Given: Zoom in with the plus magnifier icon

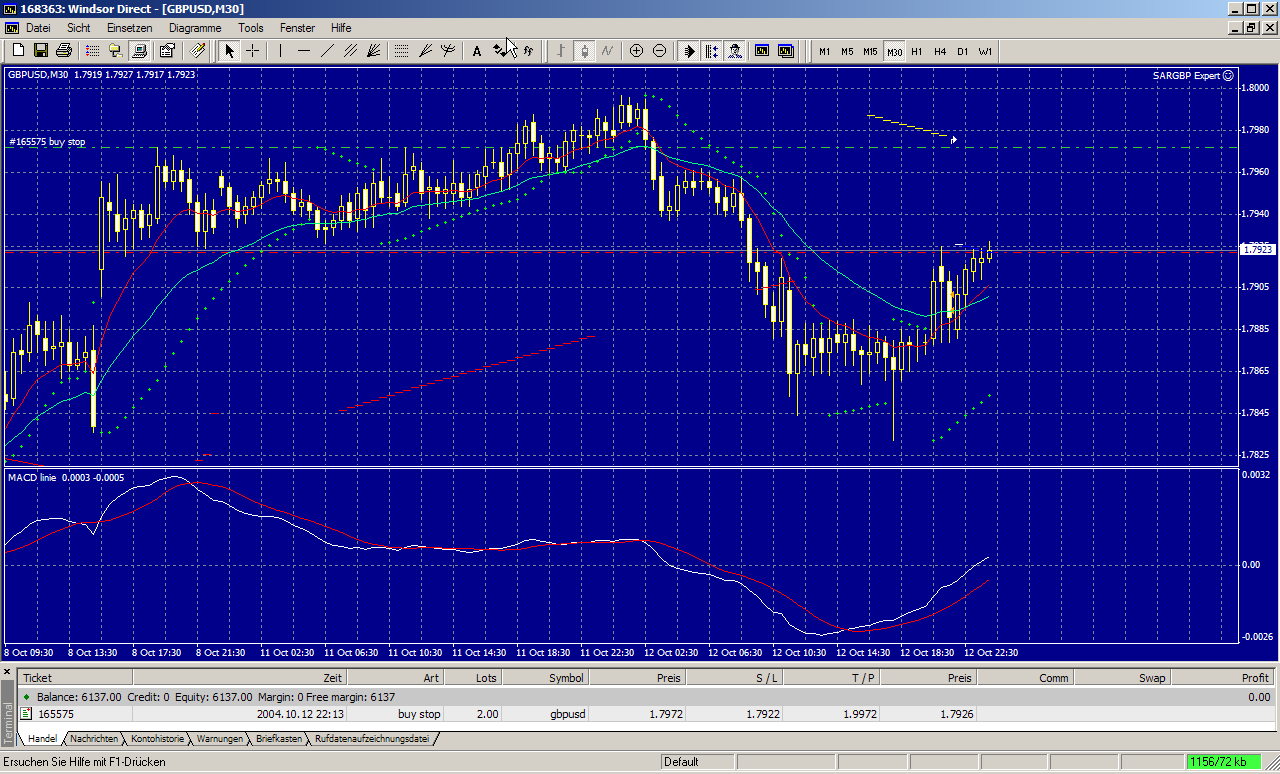Looking at the screenshot, I should coord(636,51).
